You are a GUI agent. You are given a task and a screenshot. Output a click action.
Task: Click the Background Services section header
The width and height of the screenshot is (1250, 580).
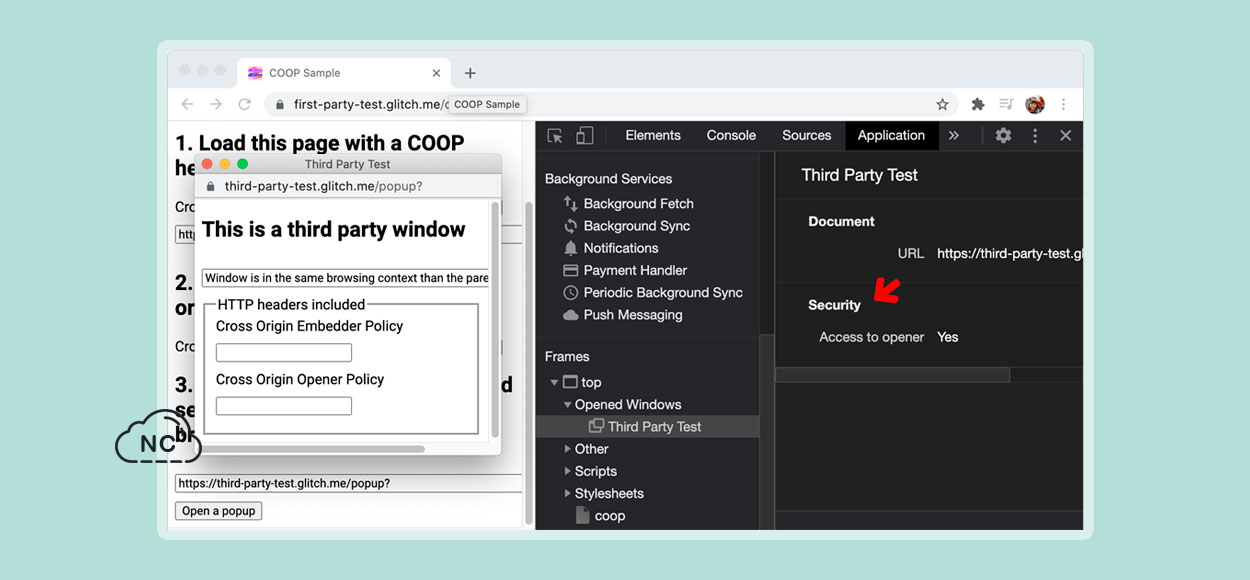(608, 179)
